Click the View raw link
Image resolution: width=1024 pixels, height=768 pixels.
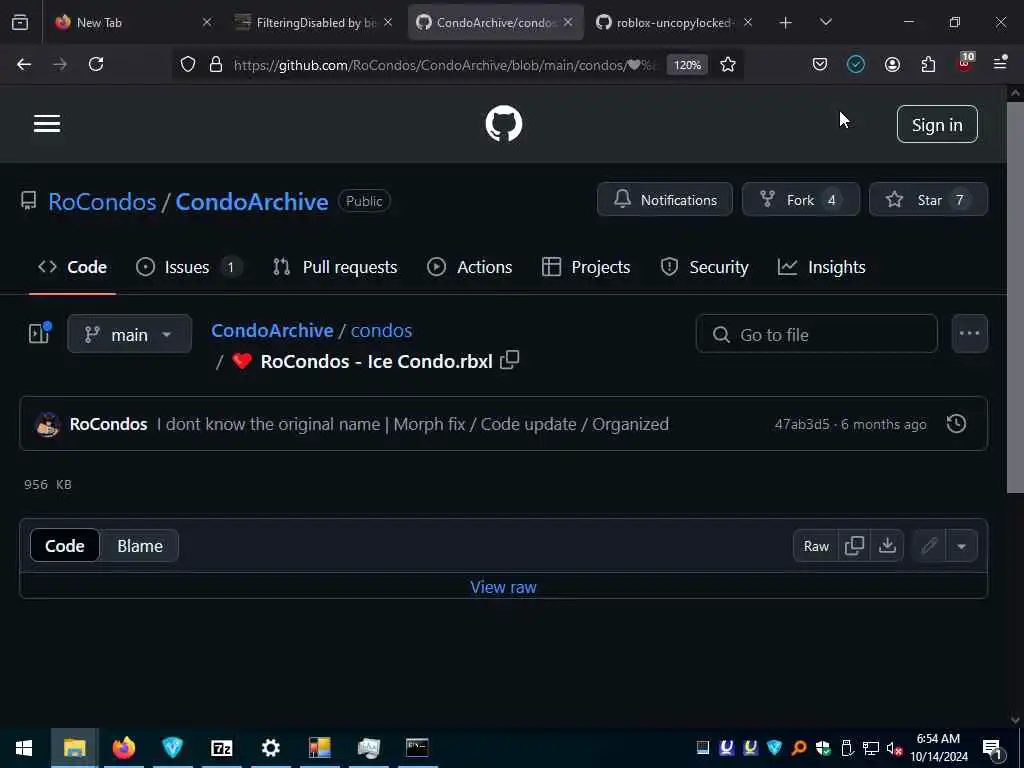pos(504,587)
